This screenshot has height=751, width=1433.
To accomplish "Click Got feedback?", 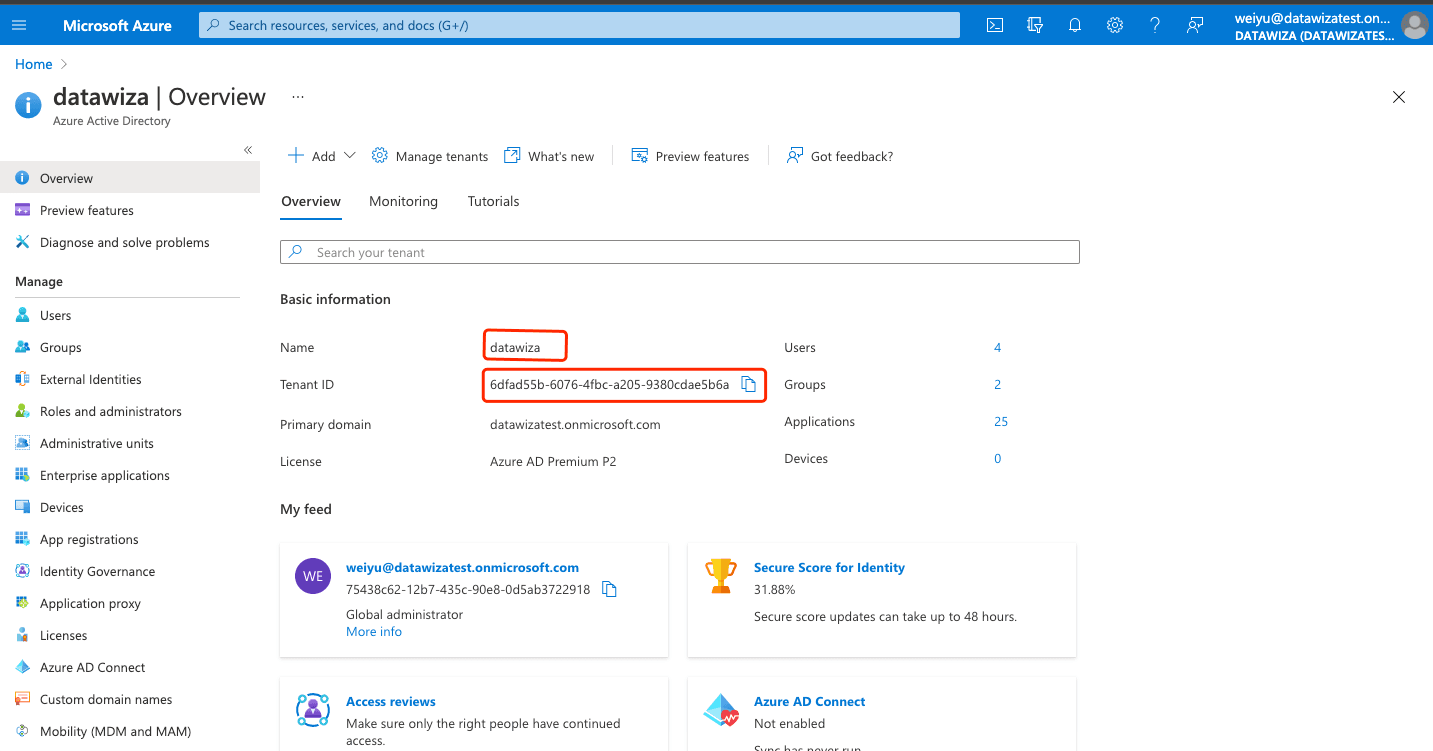I will [840, 156].
